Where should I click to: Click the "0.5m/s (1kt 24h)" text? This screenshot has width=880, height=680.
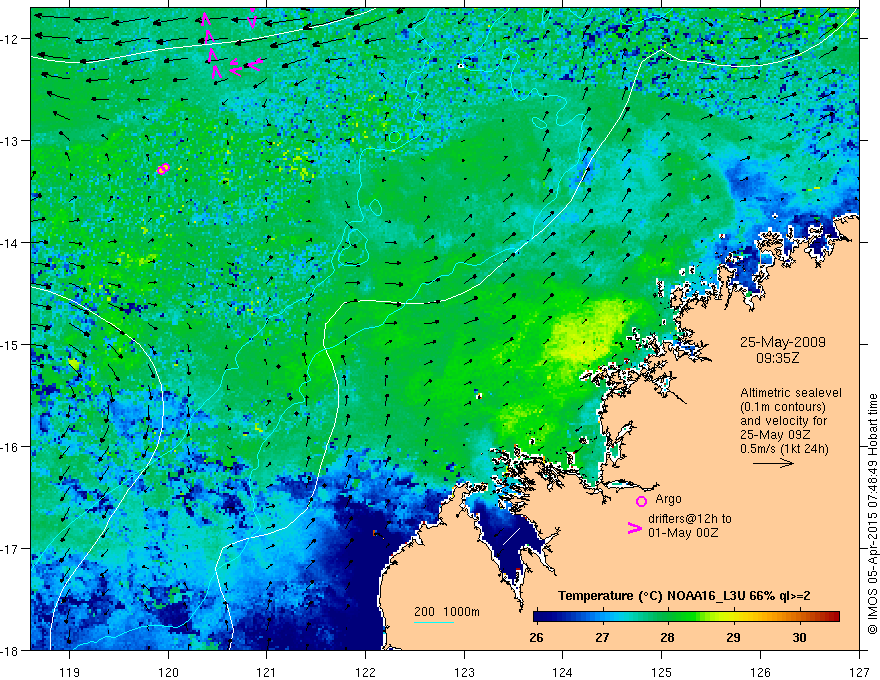(784, 449)
